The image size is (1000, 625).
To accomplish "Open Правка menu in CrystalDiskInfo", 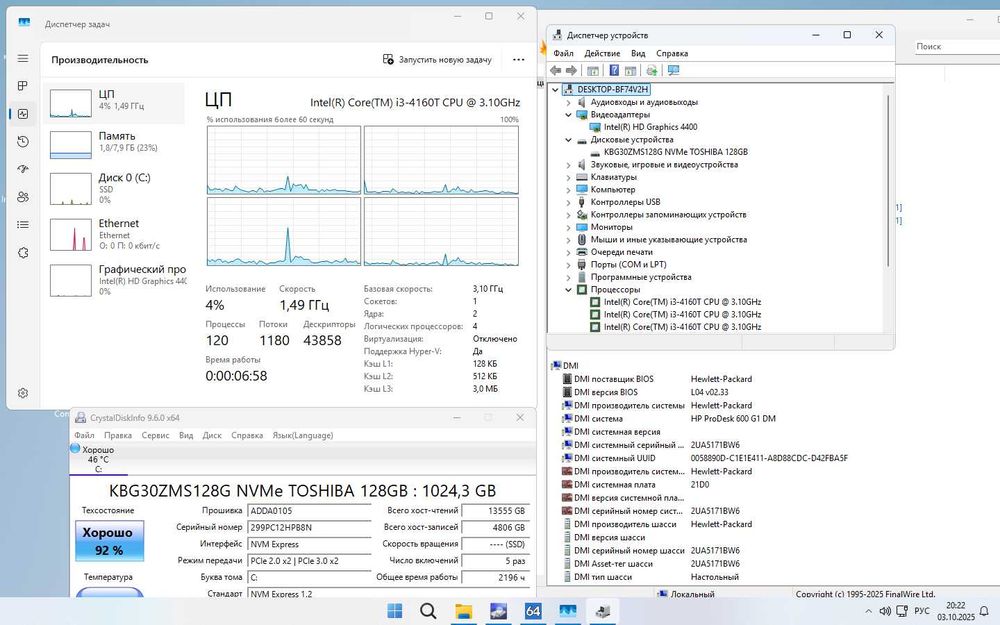I will [x=117, y=435].
